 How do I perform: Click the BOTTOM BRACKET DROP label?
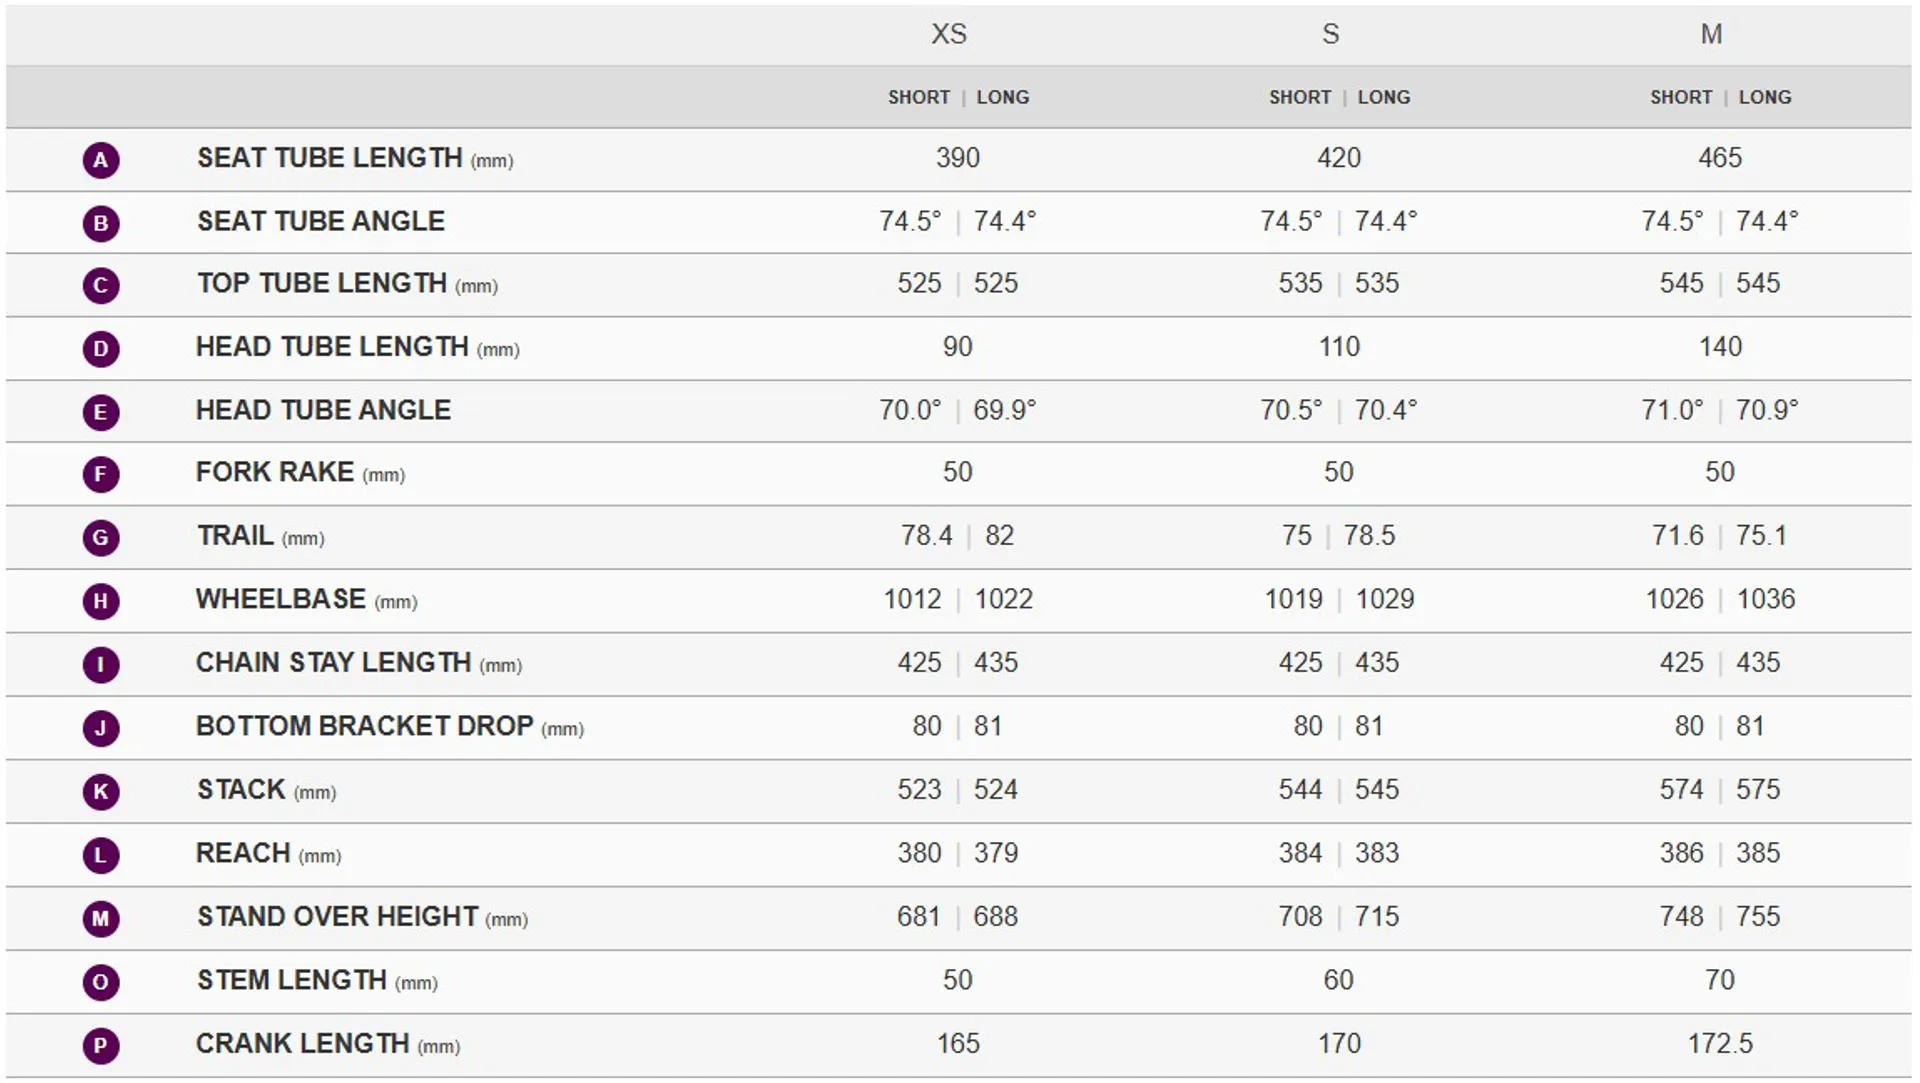364,727
